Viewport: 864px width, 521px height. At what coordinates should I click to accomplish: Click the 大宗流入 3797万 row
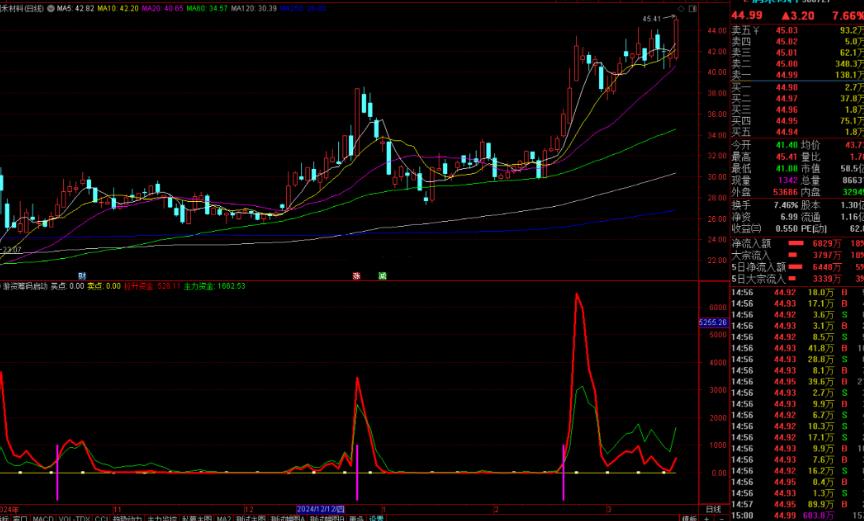point(797,256)
